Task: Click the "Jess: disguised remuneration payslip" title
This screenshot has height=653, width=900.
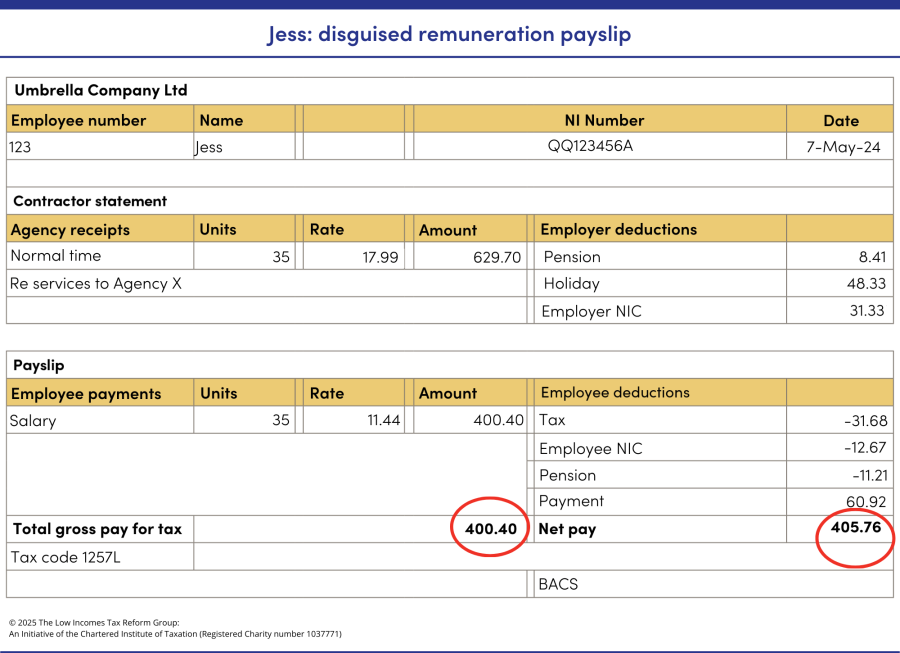Action: coord(449,34)
